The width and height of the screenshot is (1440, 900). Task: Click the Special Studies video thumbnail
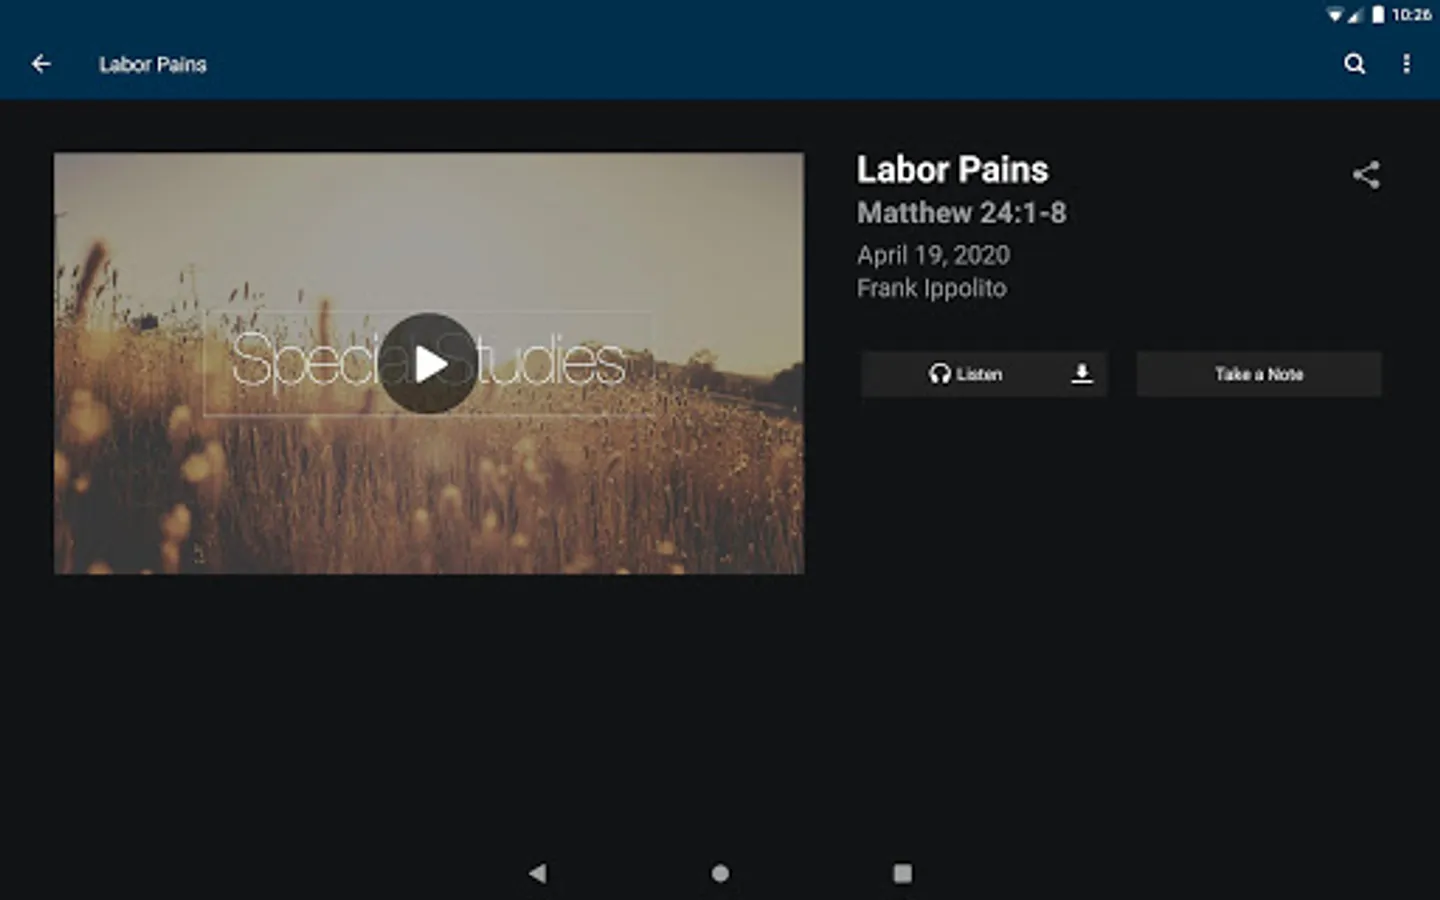click(x=429, y=363)
